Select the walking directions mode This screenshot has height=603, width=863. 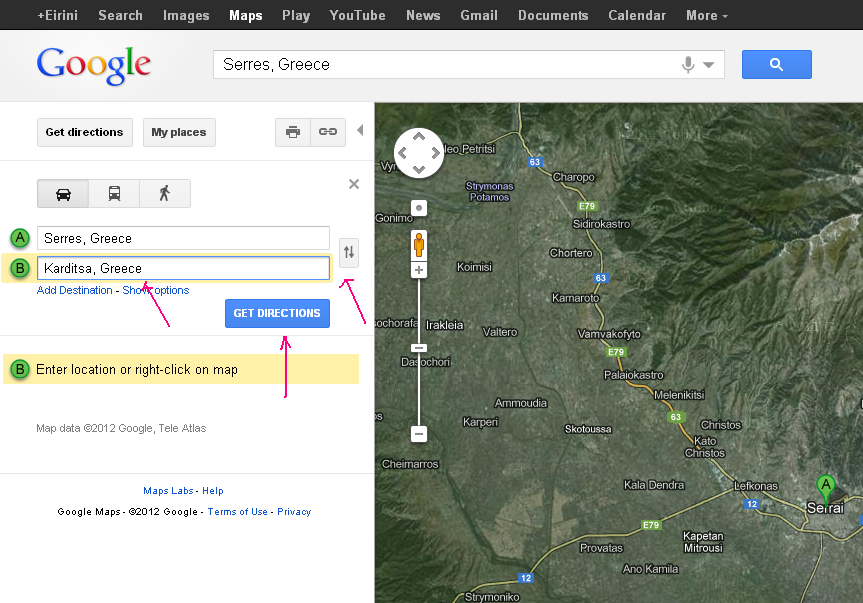tap(165, 194)
